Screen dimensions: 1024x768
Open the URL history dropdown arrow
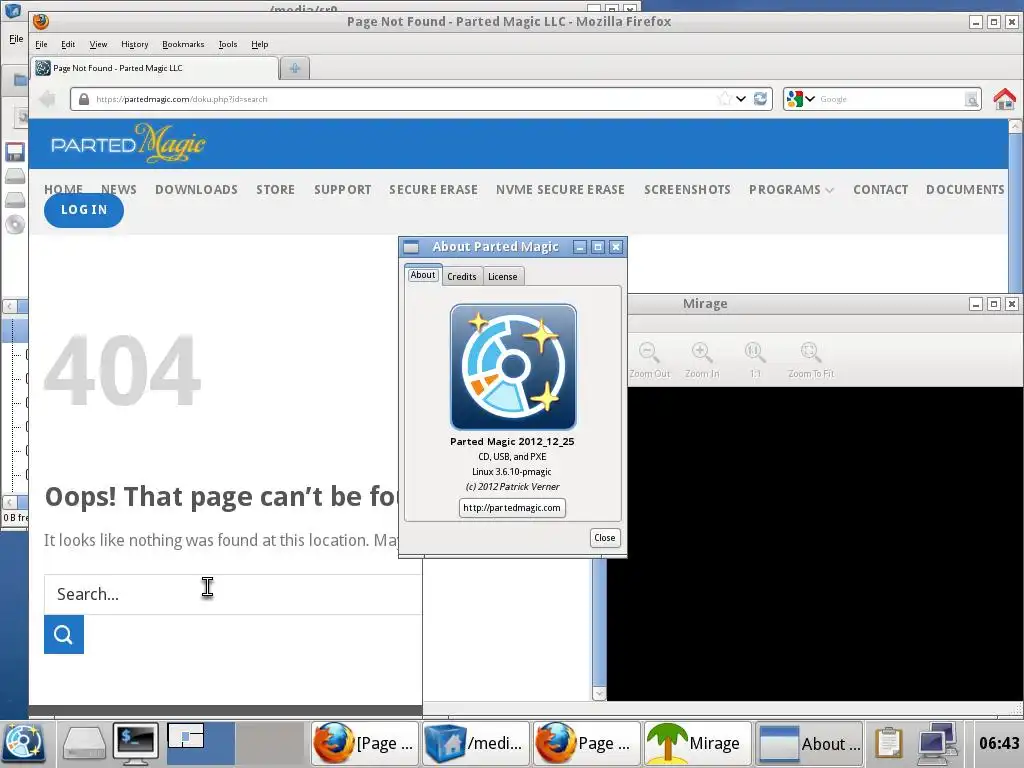pos(741,99)
